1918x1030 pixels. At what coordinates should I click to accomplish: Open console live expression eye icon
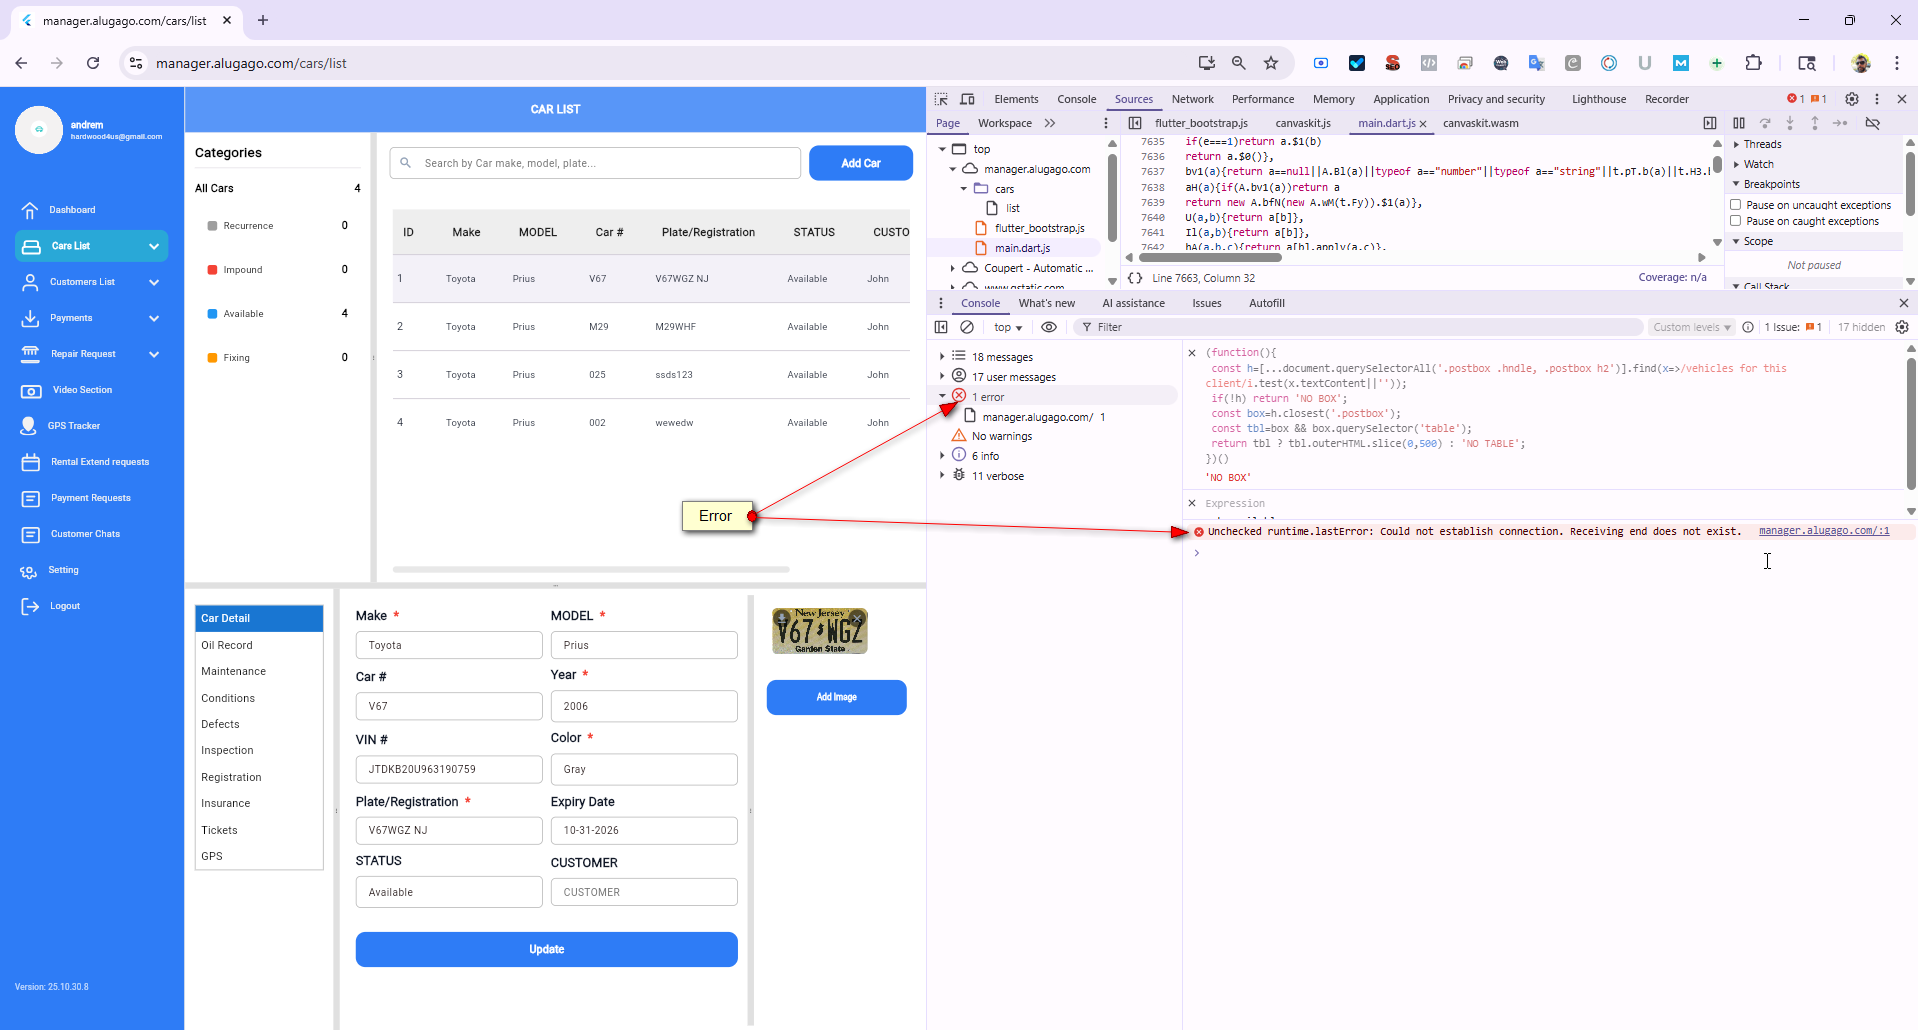click(x=1048, y=327)
